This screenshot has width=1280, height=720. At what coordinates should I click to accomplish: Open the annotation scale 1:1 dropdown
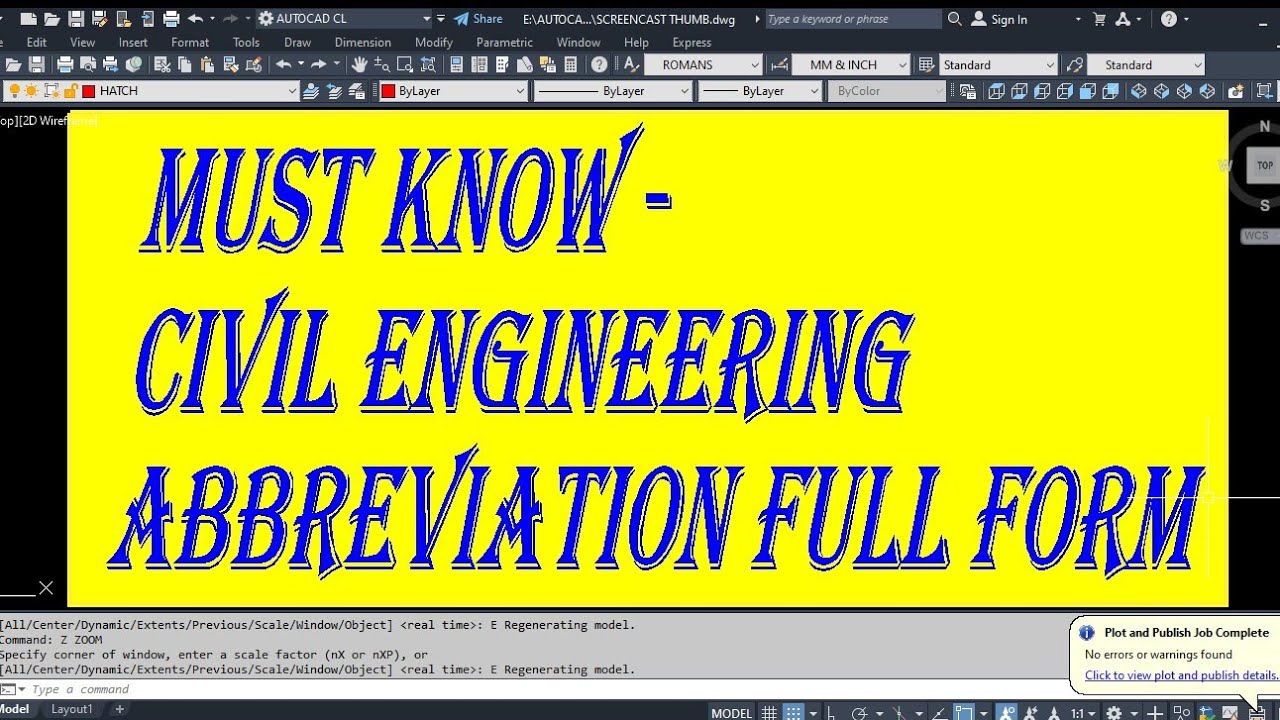(x=1083, y=713)
